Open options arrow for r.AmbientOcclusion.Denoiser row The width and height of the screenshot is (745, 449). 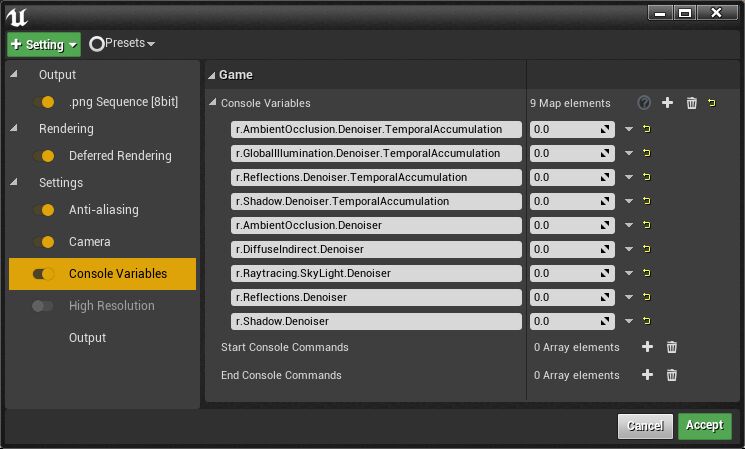pos(629,225)
